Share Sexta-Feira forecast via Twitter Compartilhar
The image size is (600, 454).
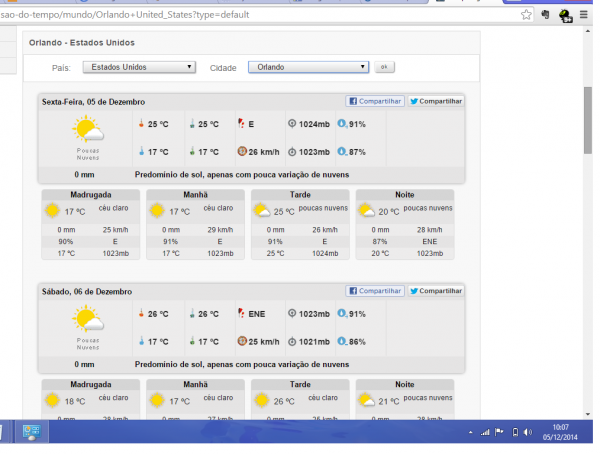[x=435, y=101]
